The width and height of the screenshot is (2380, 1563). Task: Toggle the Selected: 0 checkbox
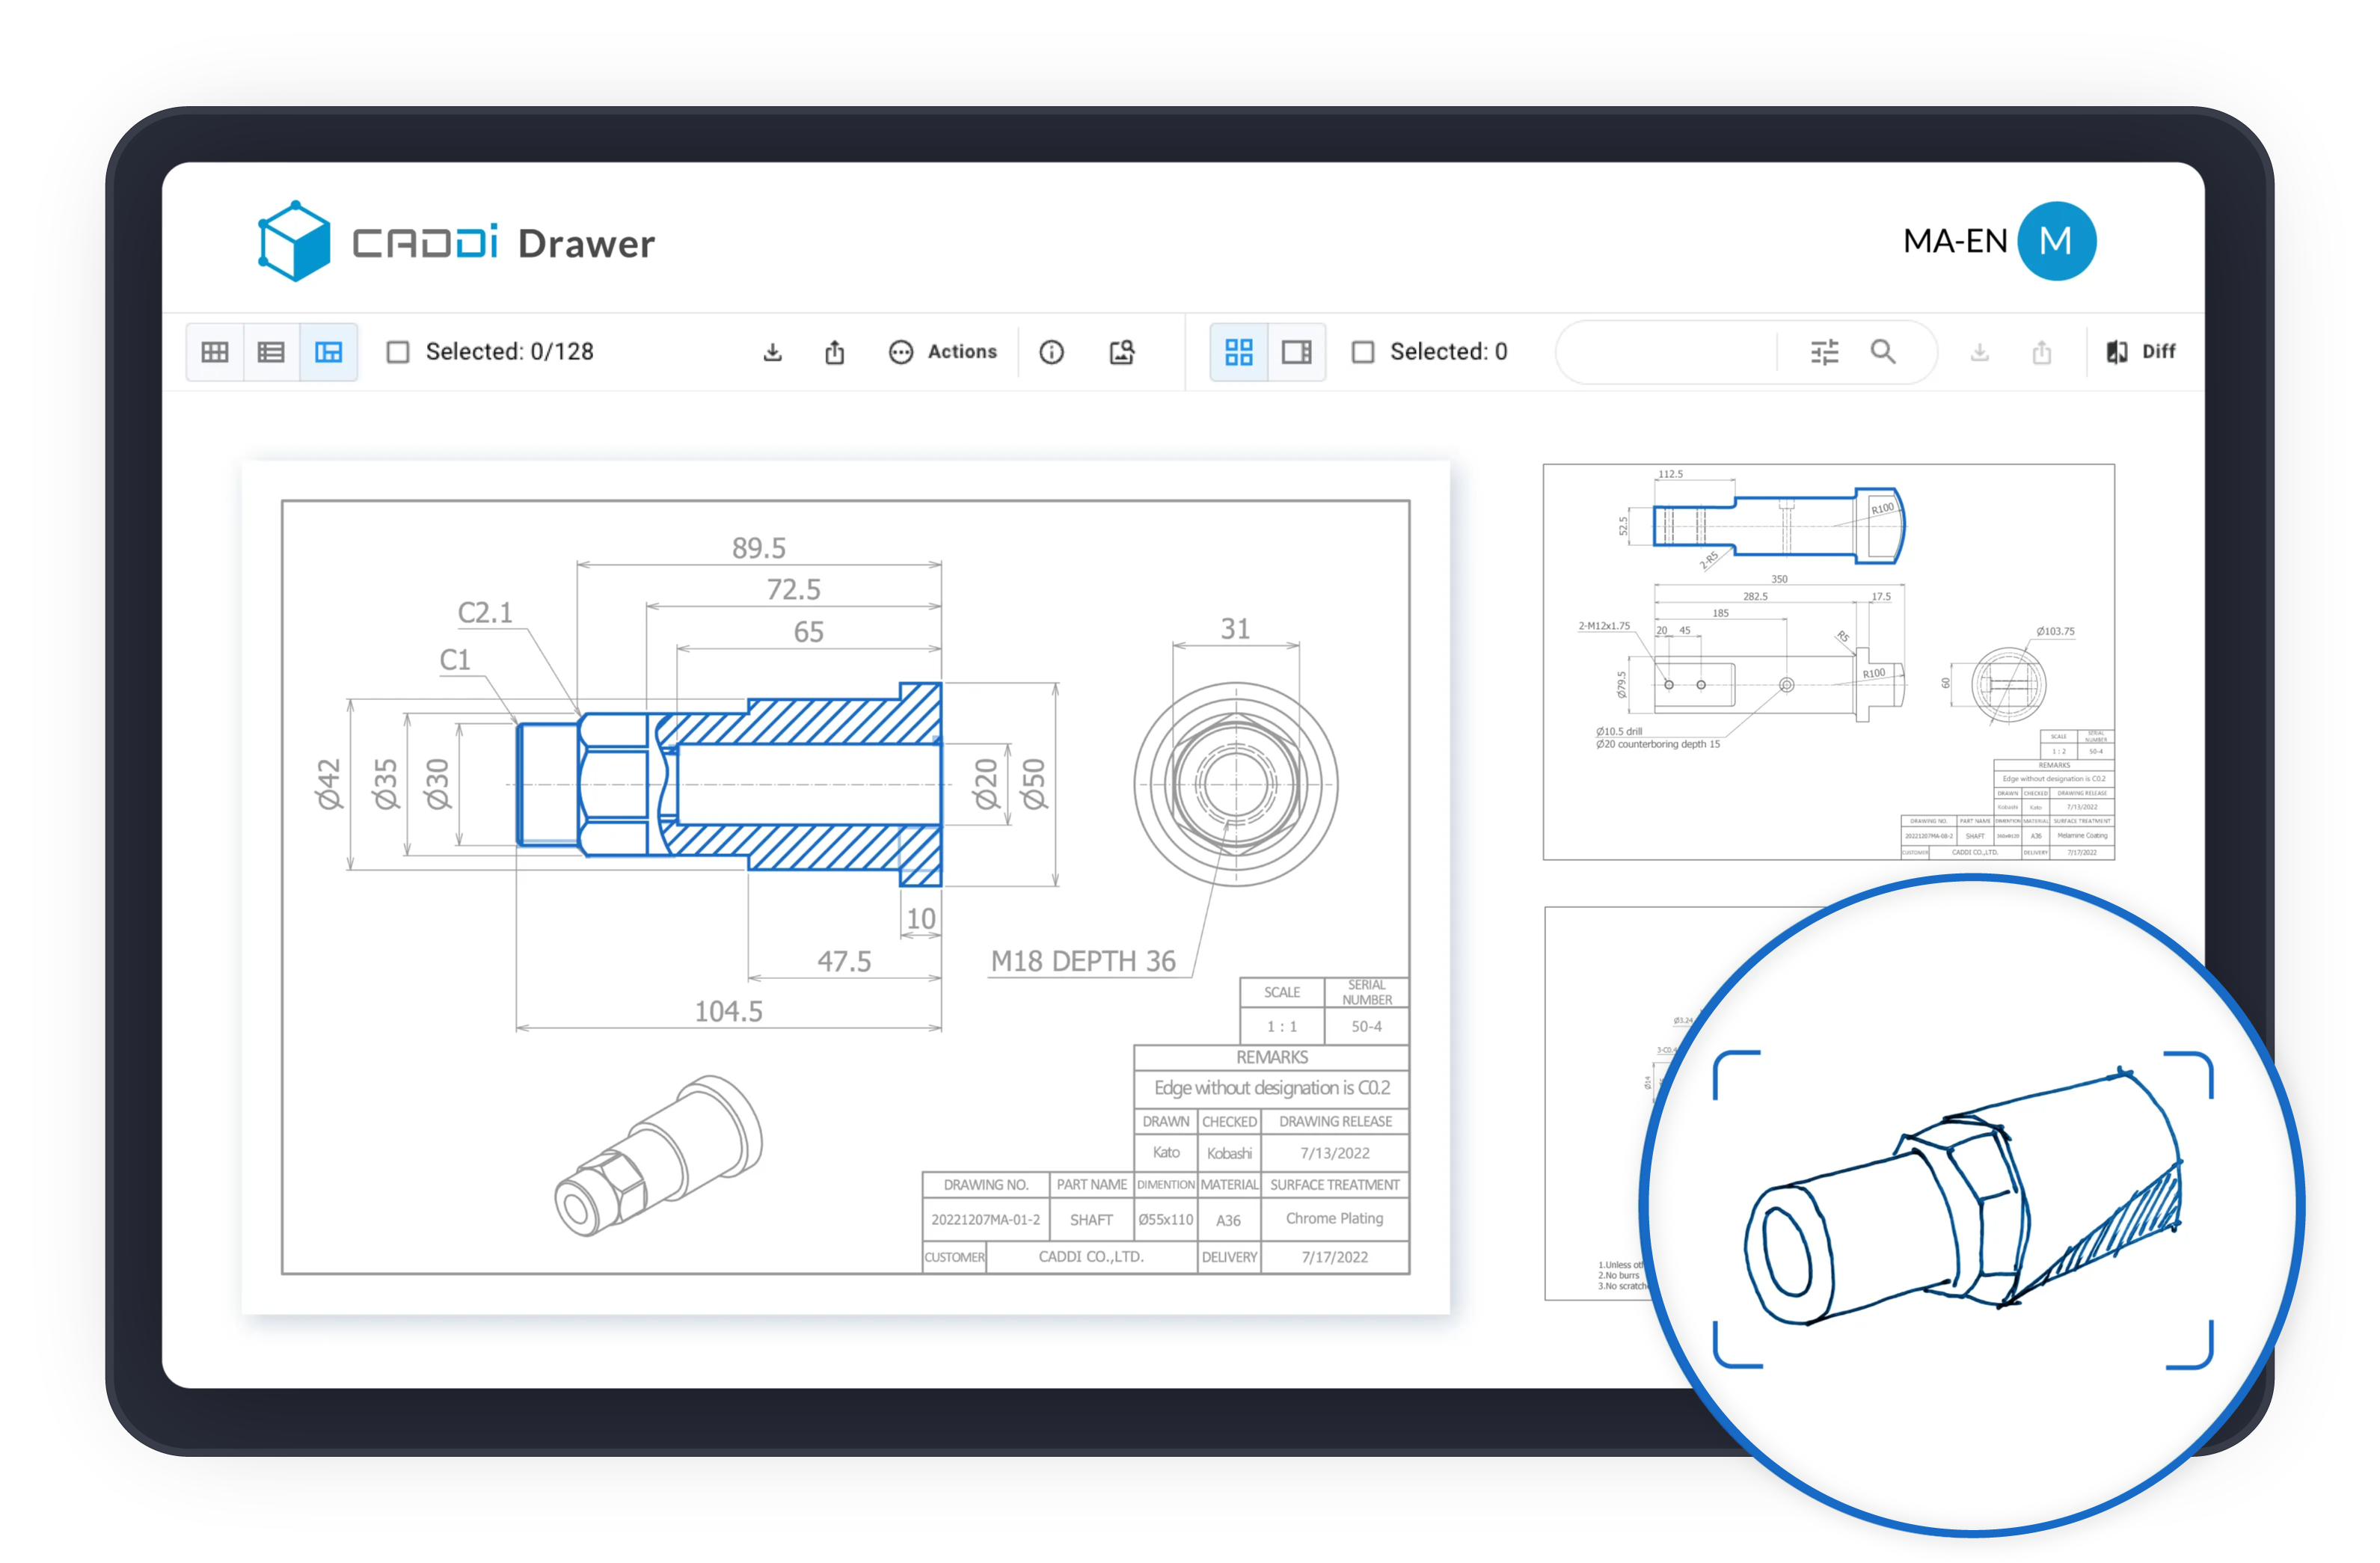[1363, 352]
